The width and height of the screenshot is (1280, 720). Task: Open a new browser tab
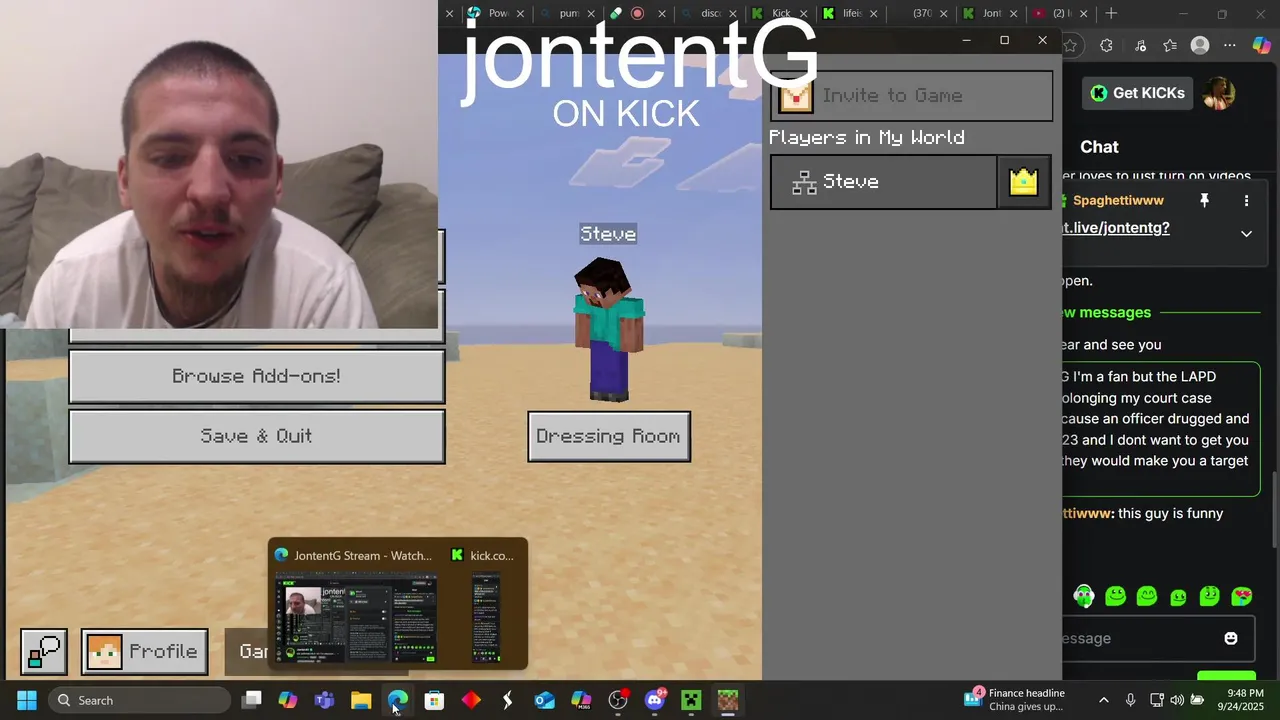coord(1111,13)
